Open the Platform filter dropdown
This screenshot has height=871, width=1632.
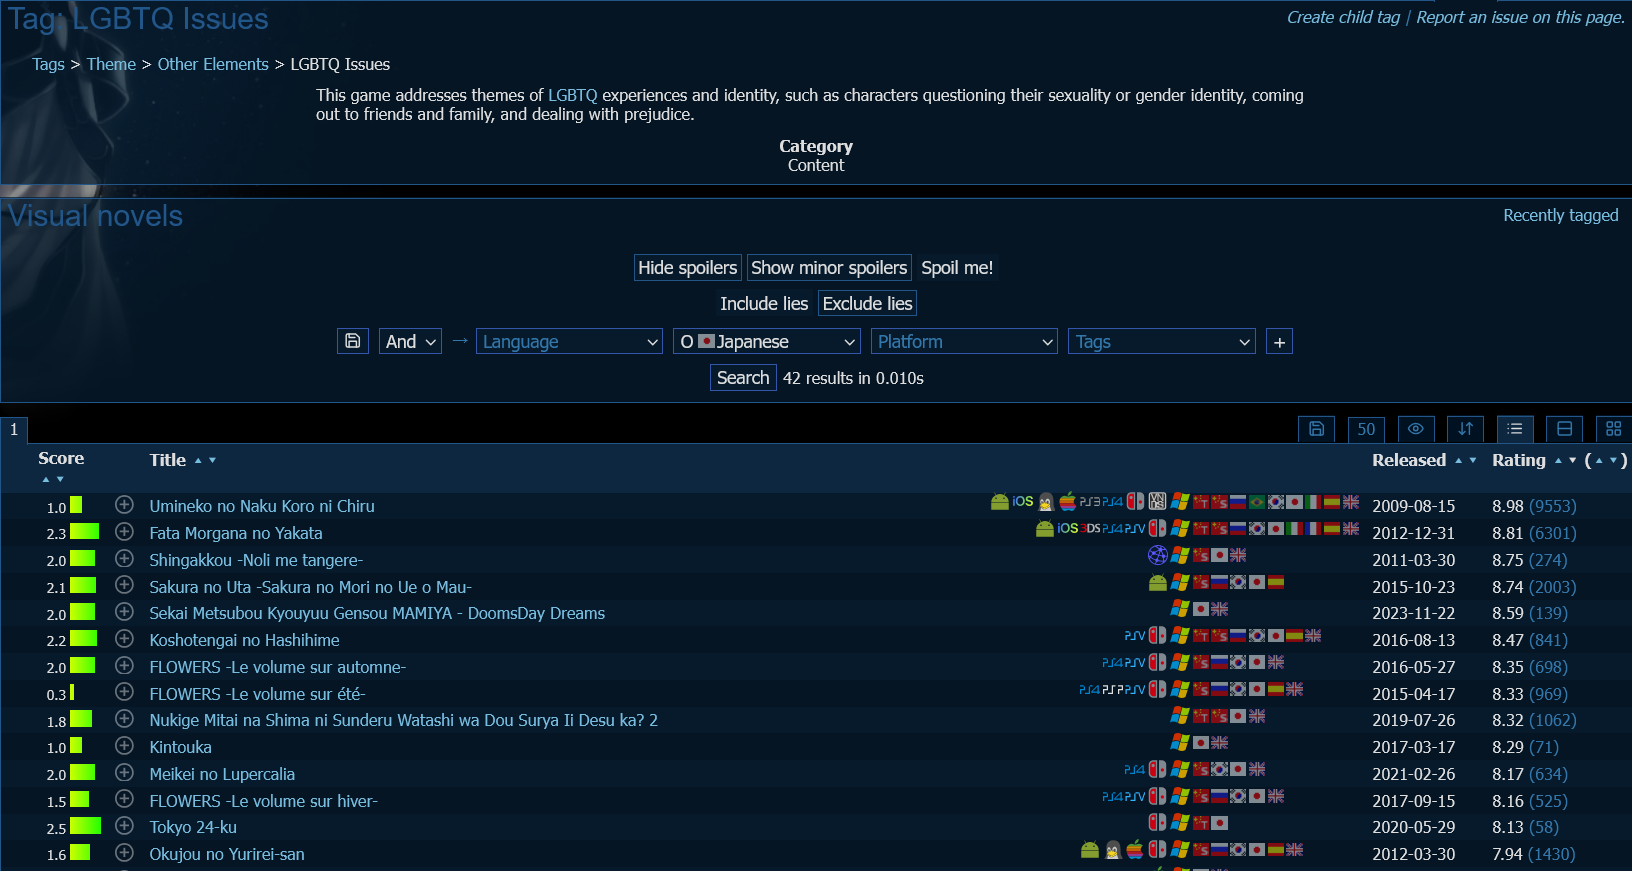pyautogui.click(x=964, y=342)
